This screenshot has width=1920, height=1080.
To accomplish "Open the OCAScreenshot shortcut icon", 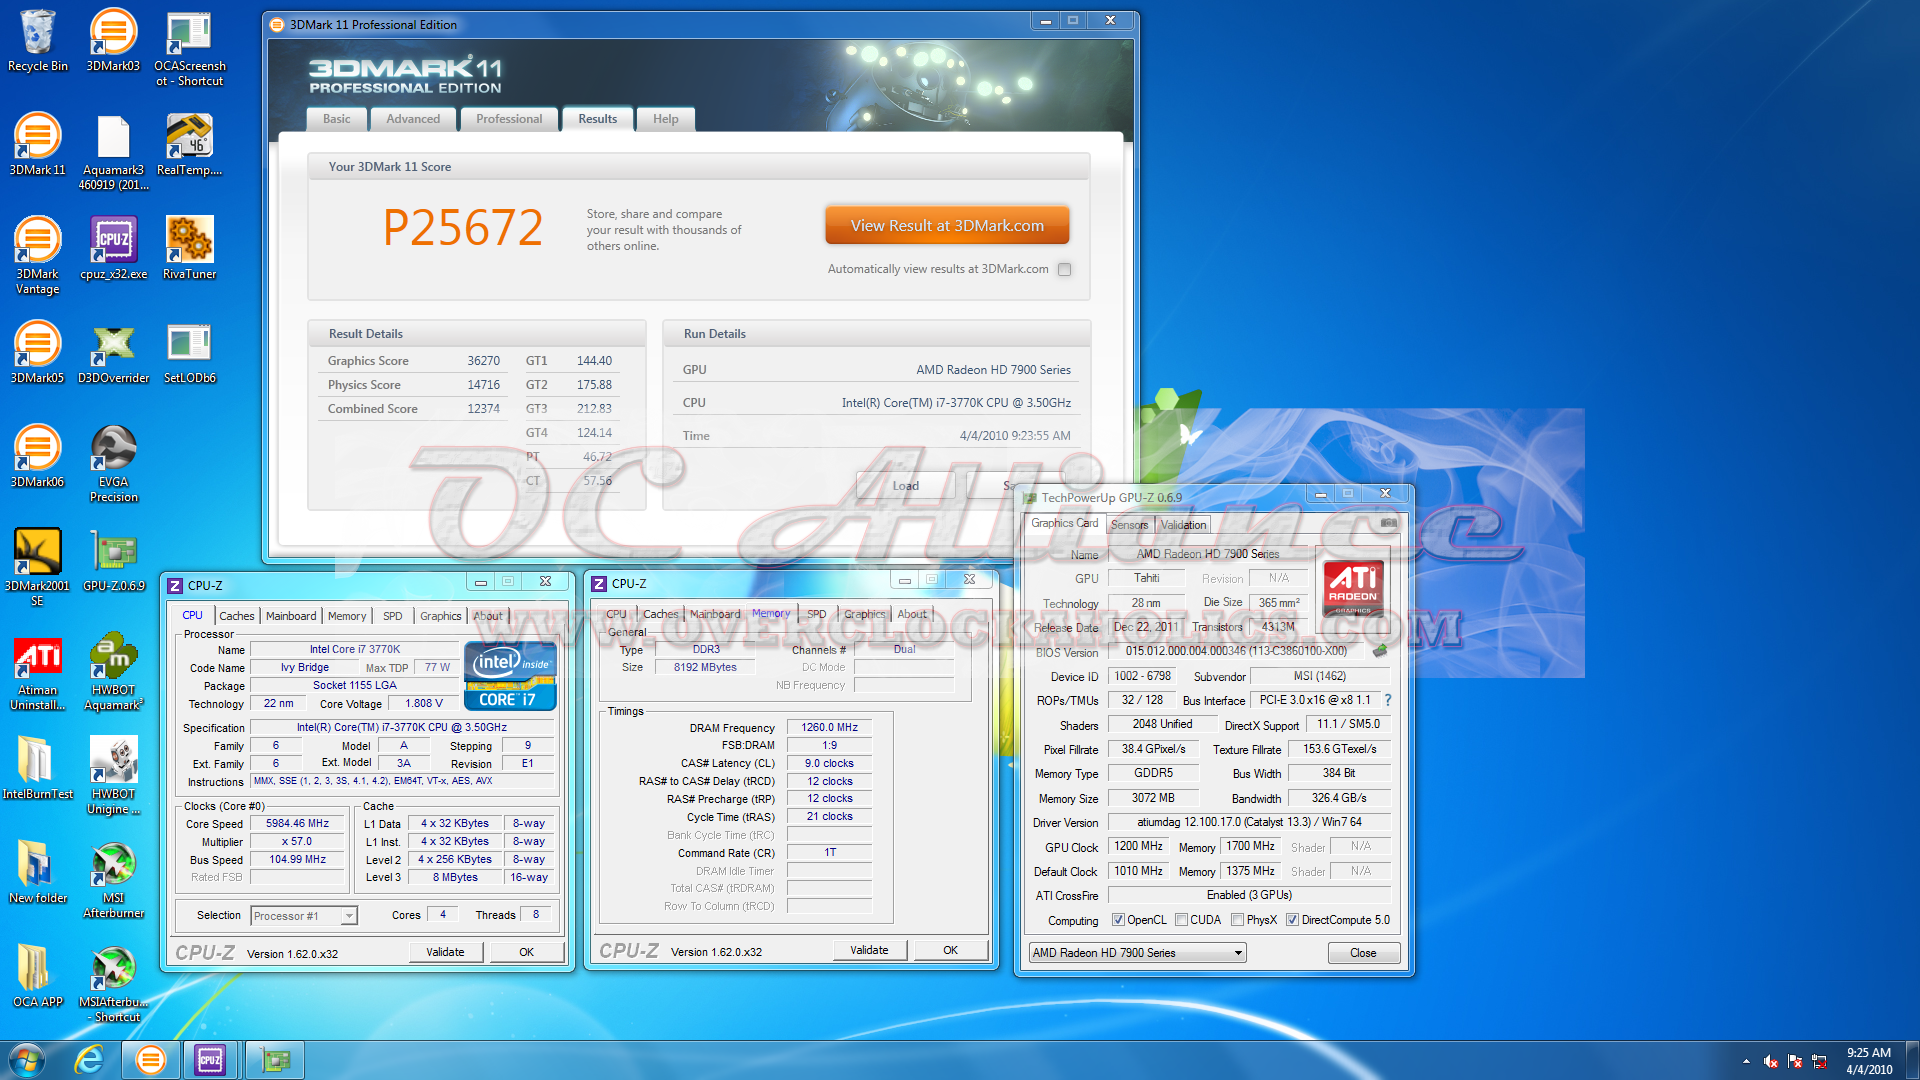I will pos(189,48).
